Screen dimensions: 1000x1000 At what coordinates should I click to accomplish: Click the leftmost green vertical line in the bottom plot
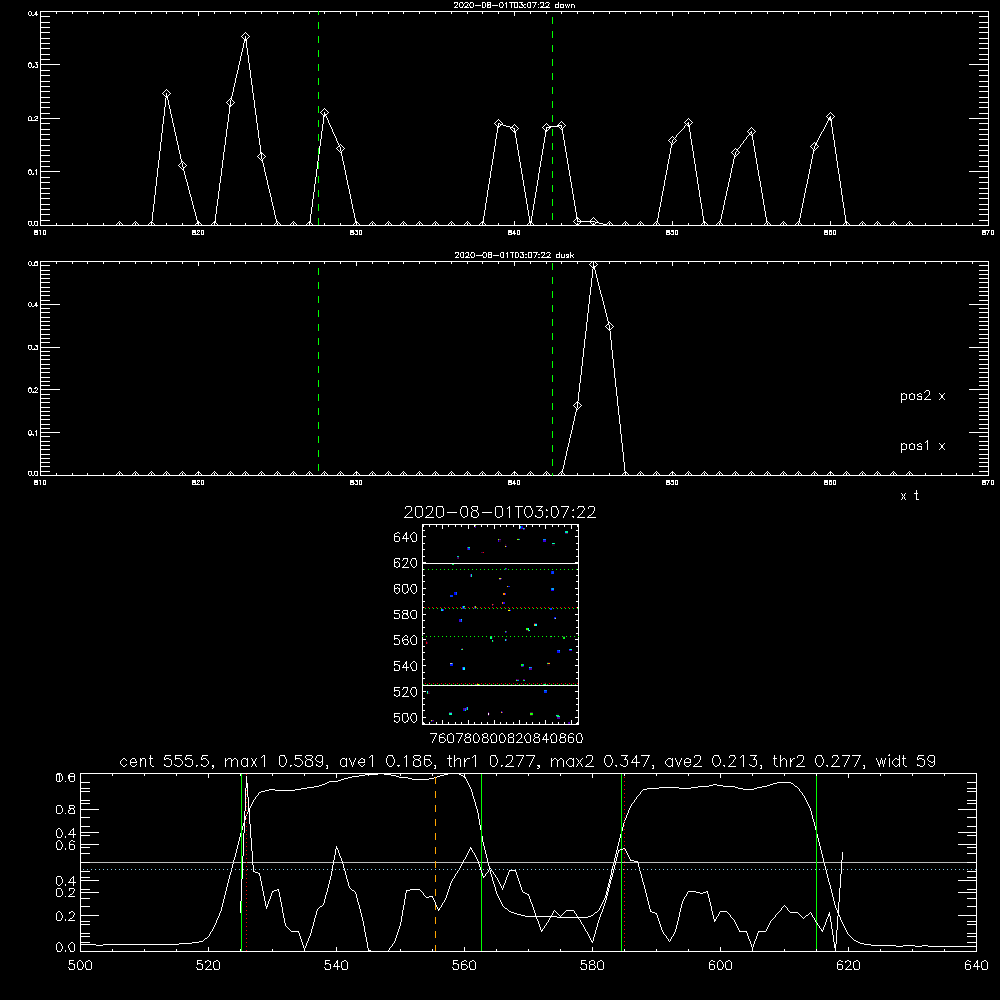242,862
